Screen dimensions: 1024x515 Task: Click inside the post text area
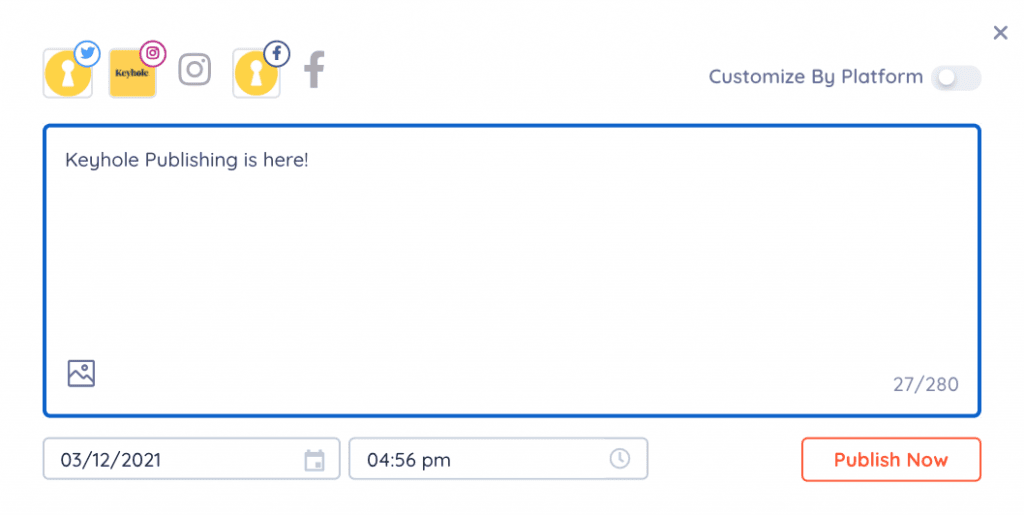click(x=512, y=270)
